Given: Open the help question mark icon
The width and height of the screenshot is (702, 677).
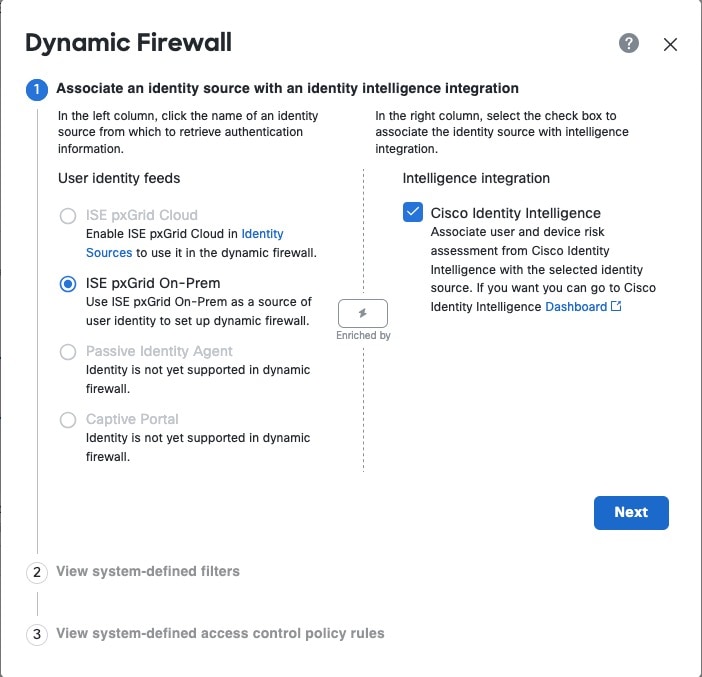Looking at the screenshot, I should pos(628,43).
